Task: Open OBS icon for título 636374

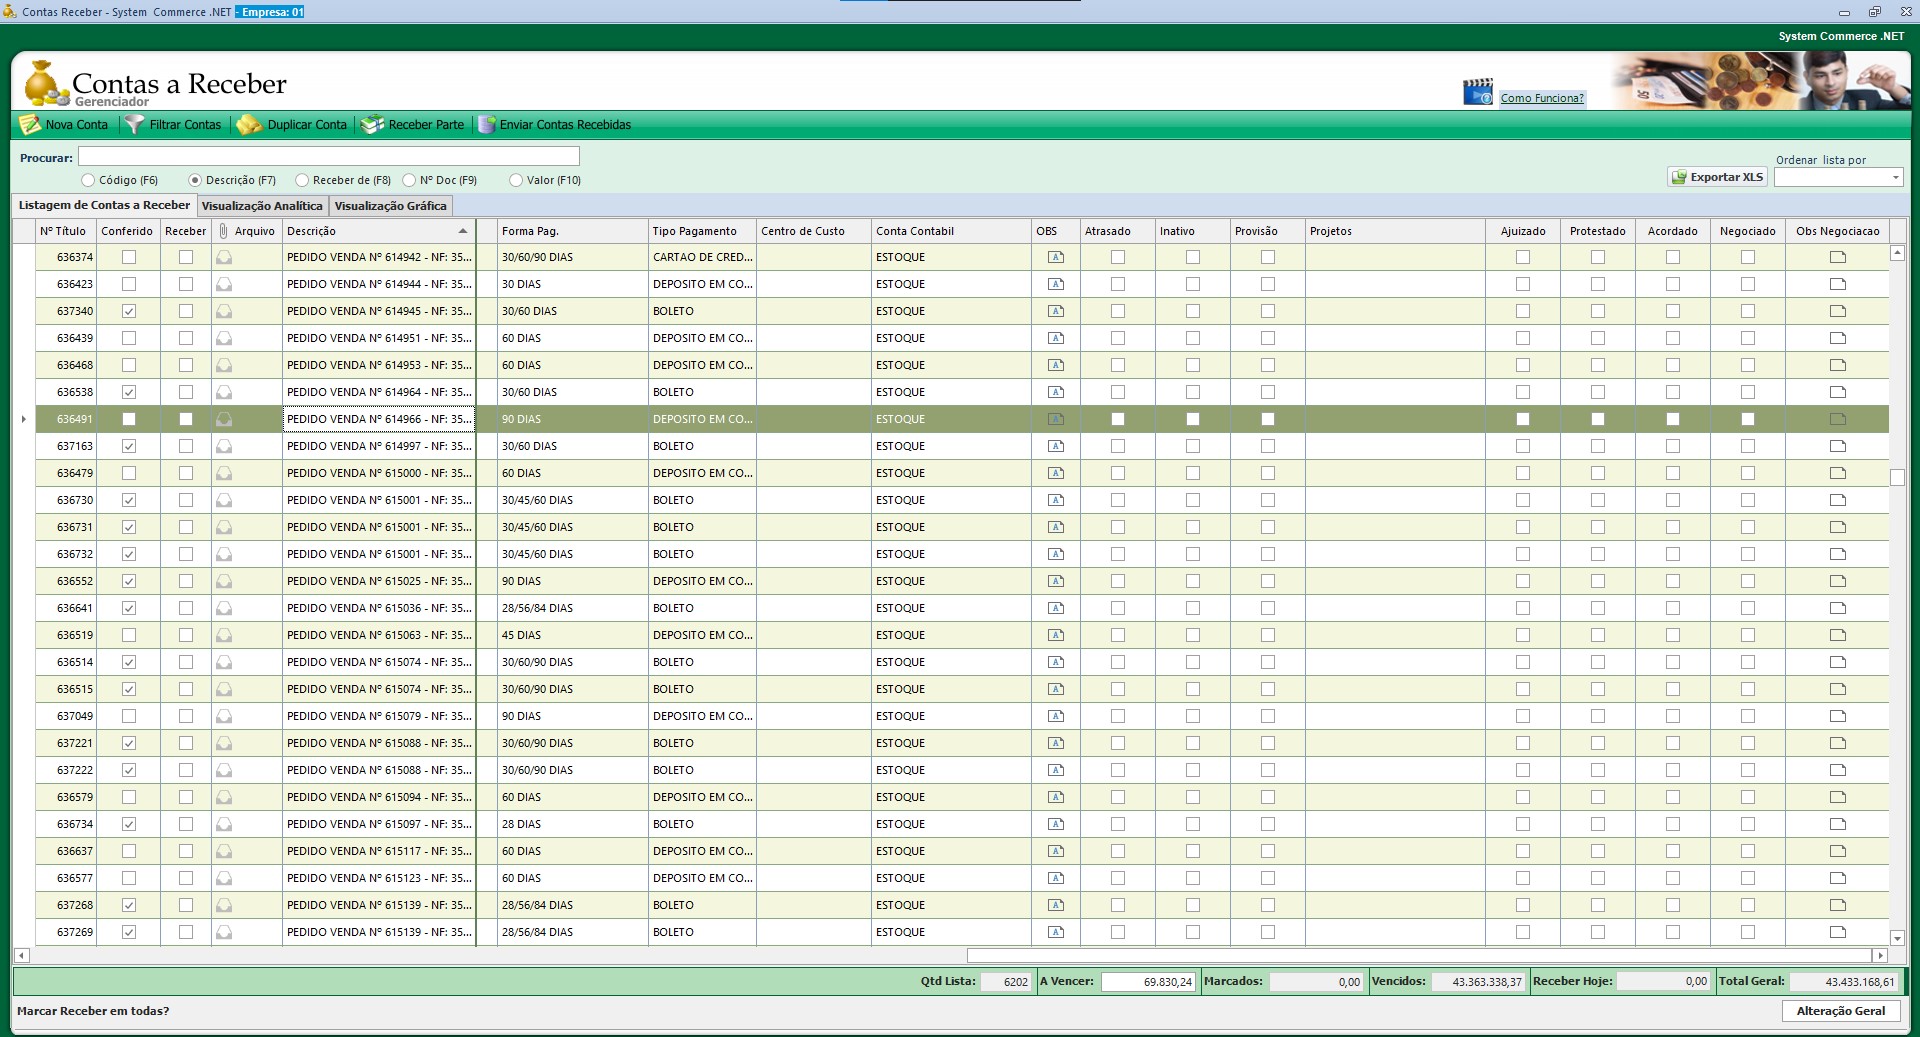Action: (1055, 257)
